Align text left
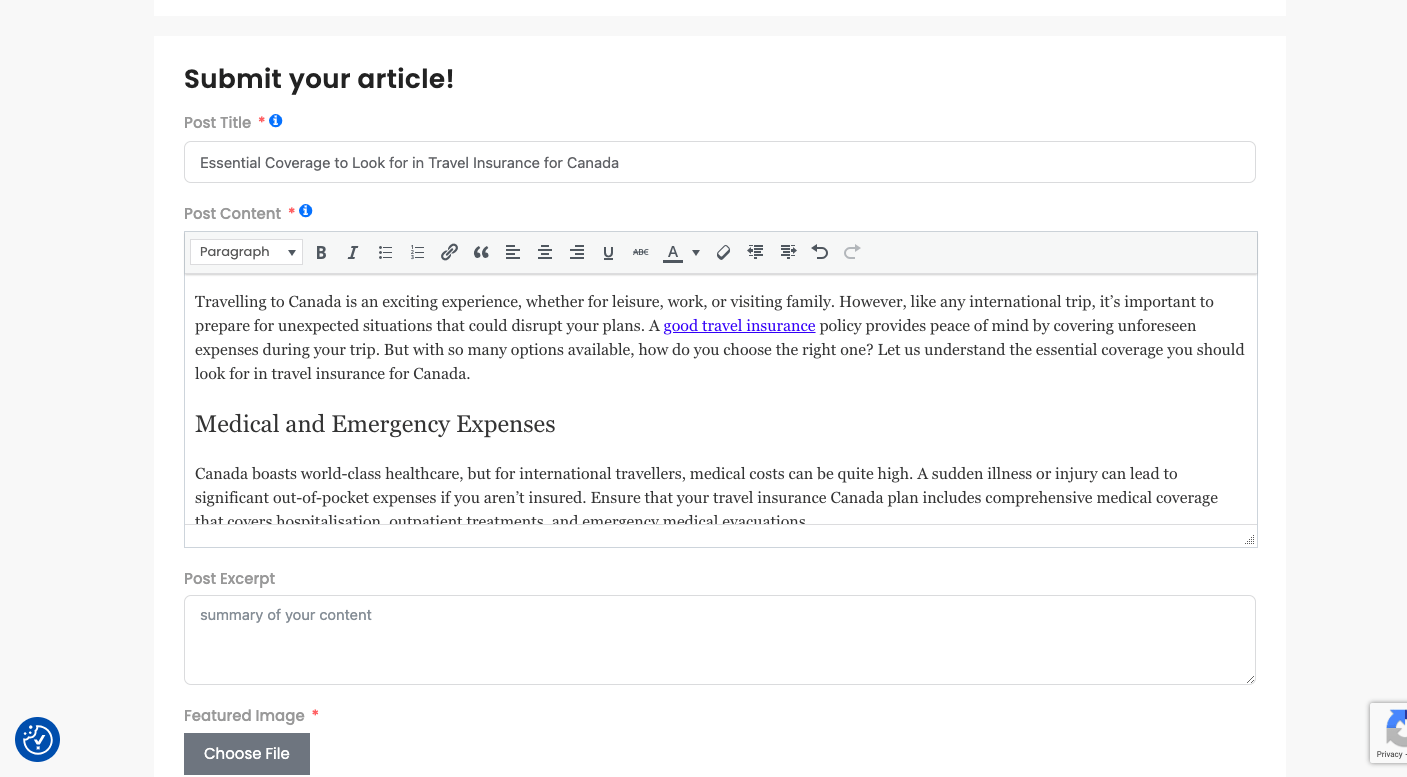This screenshot has height=777, width=1407. [x=513, y=252]
